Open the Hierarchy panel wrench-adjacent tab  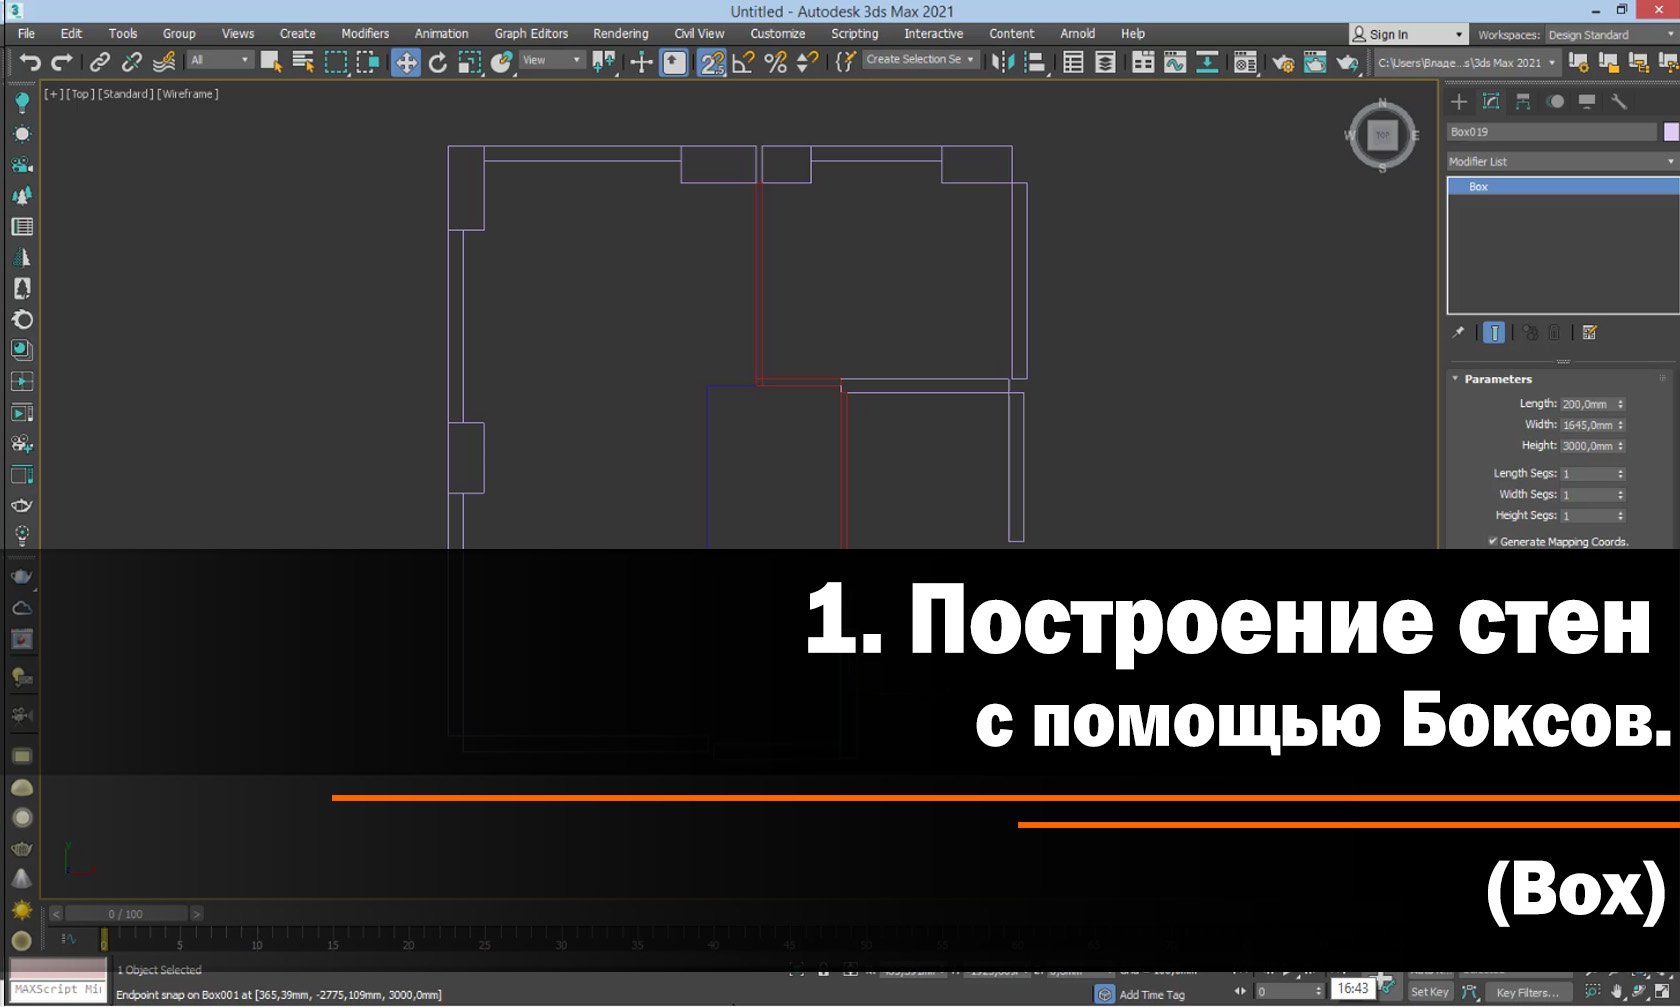[x=1524, y=101]
